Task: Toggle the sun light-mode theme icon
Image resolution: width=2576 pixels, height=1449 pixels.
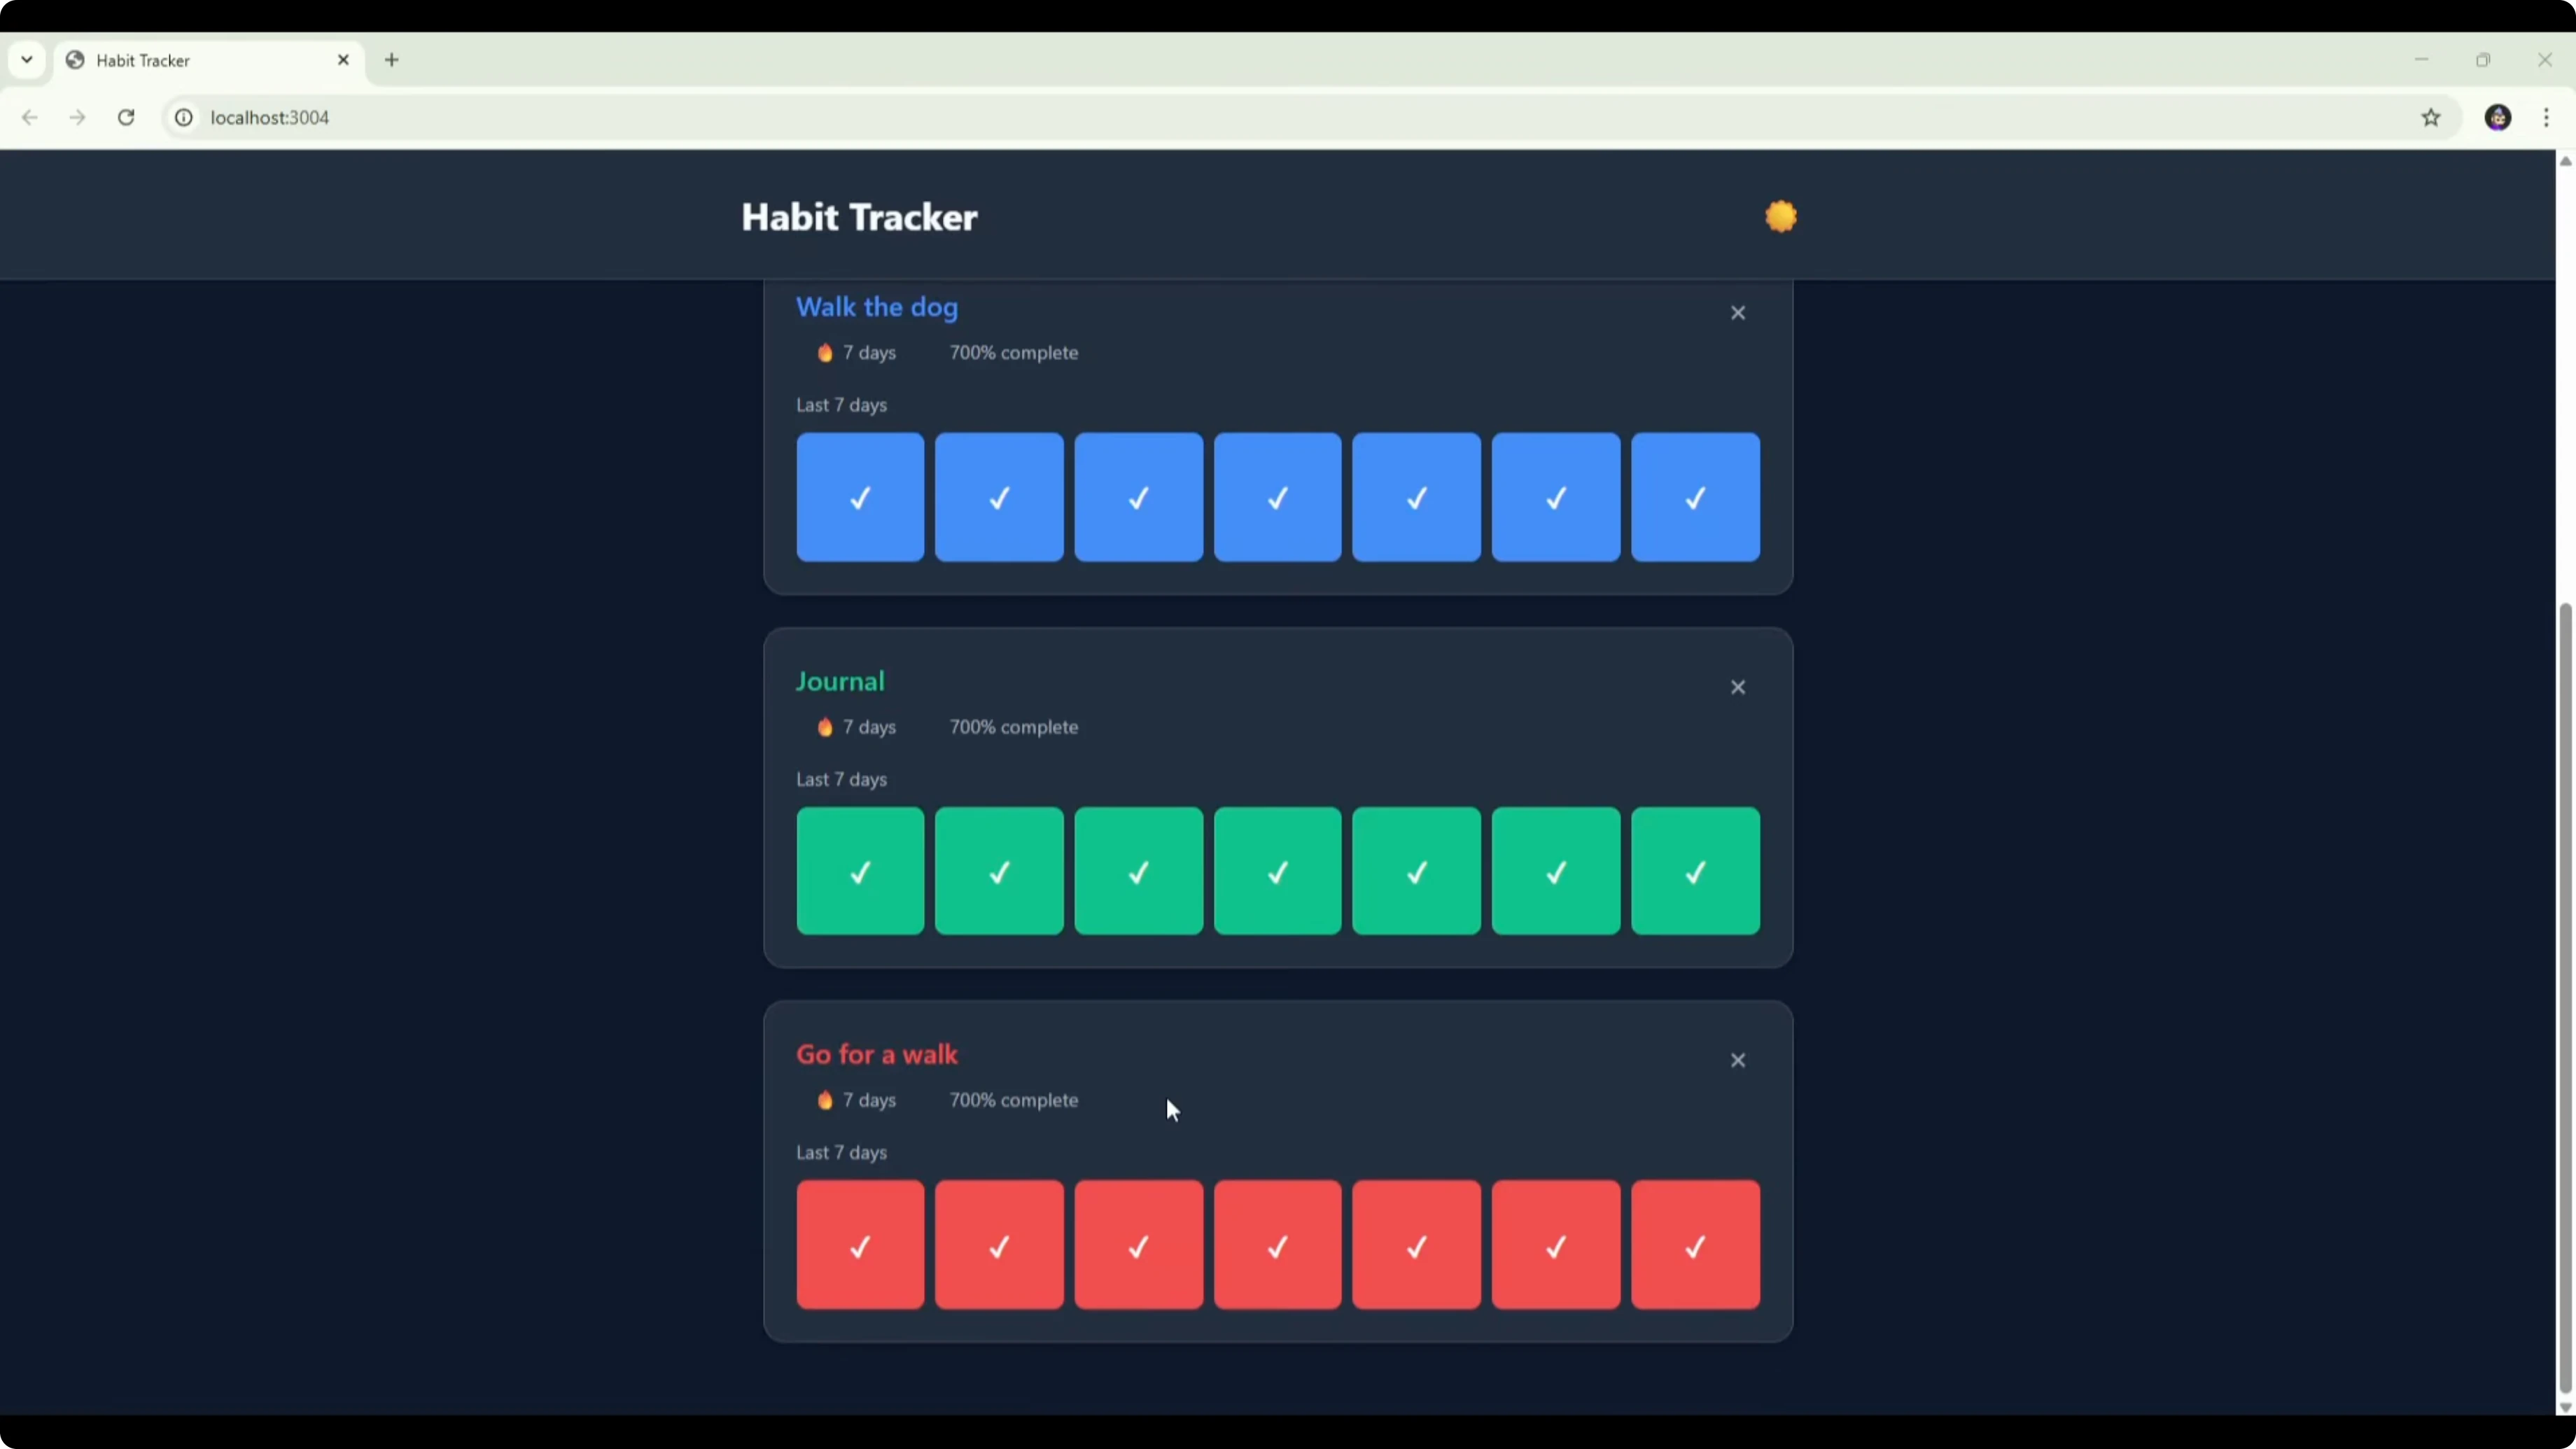Action: coord(1780,216)
